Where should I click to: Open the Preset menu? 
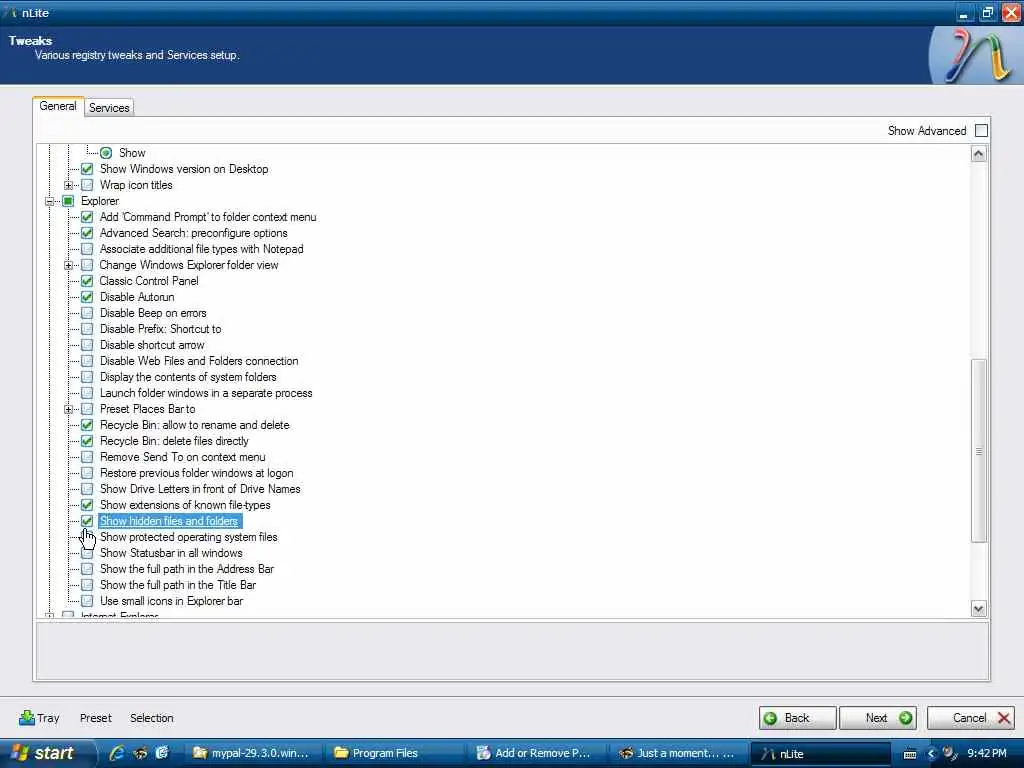click(96, 718)
